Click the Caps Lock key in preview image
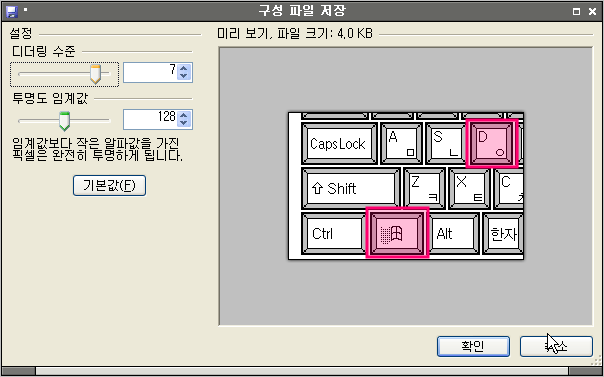Image resolution: width=604 pixels, height=377 pixels. tap(339, 144)
